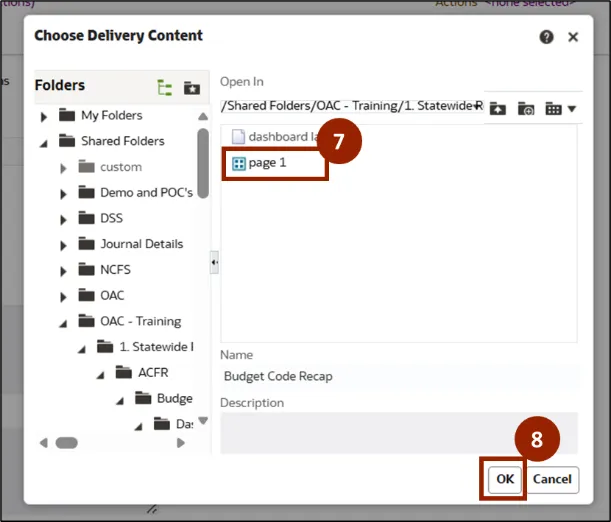Select page 1 in content list
Viewport: 611px width, 522px height.
click(x=259, y=163)
